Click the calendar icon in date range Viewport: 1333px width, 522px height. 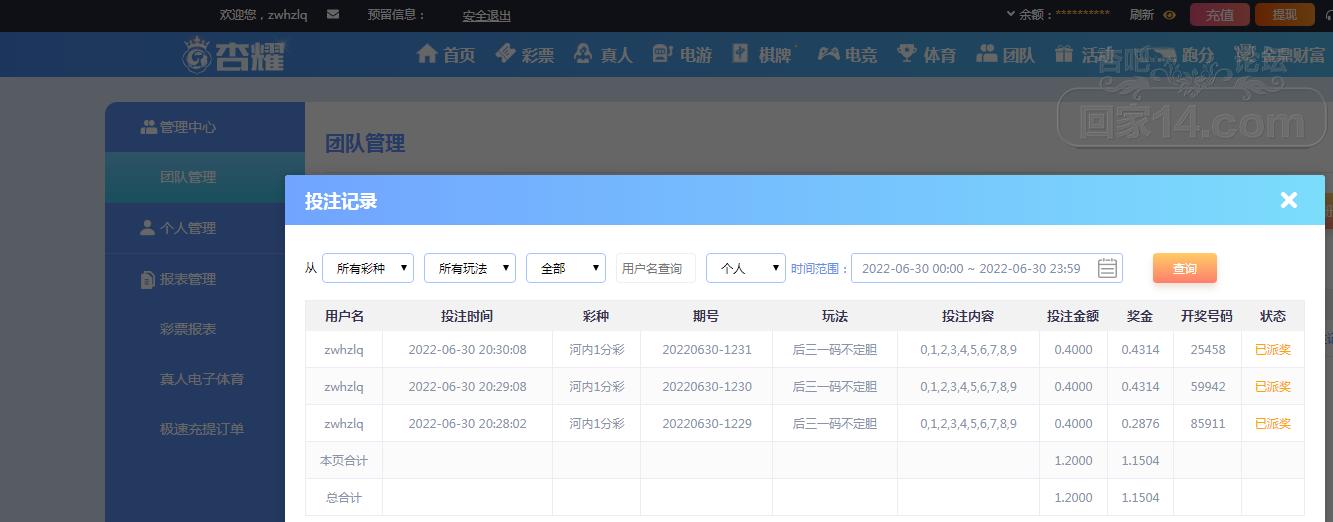pos(1107,268)
